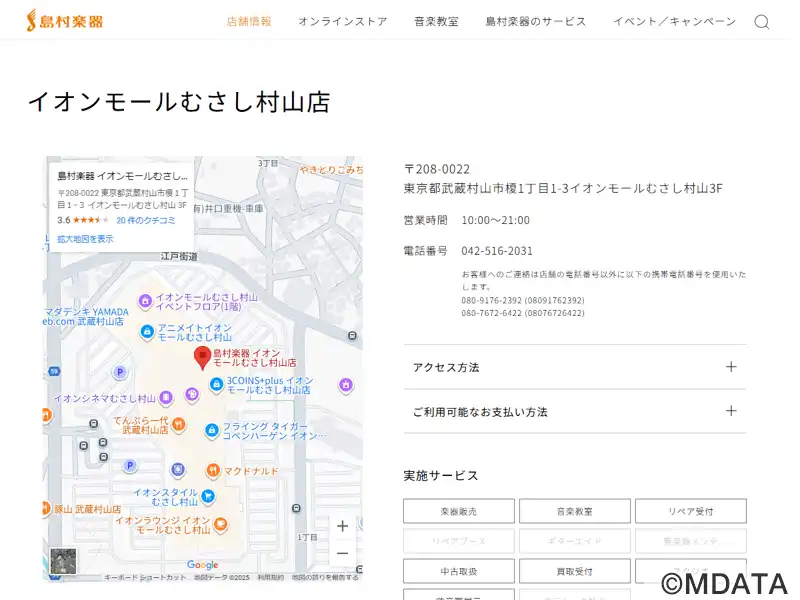Open the 店舗情報 menu item
800x600 pixels.
(x=249, y=21)
